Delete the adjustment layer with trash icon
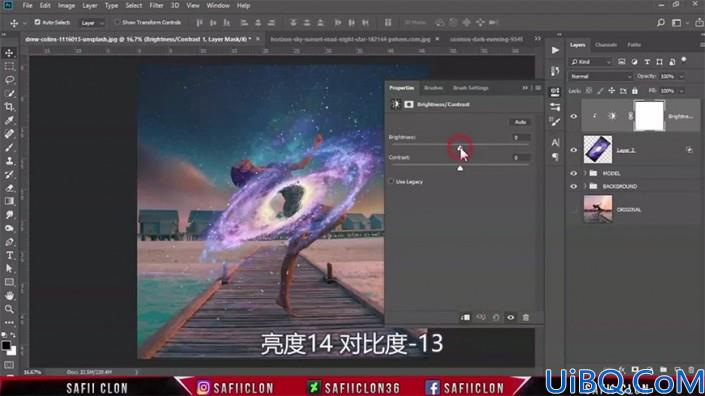The height and width of the screenshot is (396, 705). (x=526, y=317)
